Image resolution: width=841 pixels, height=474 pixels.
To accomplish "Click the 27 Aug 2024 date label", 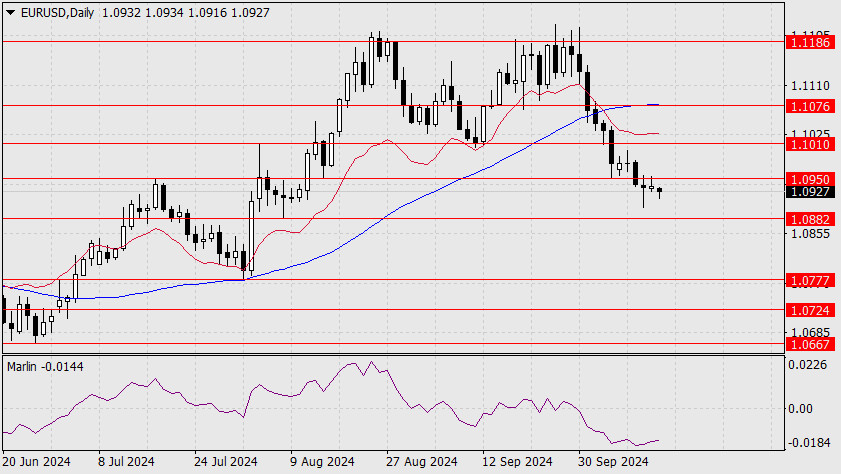I will tap(422, 462).
